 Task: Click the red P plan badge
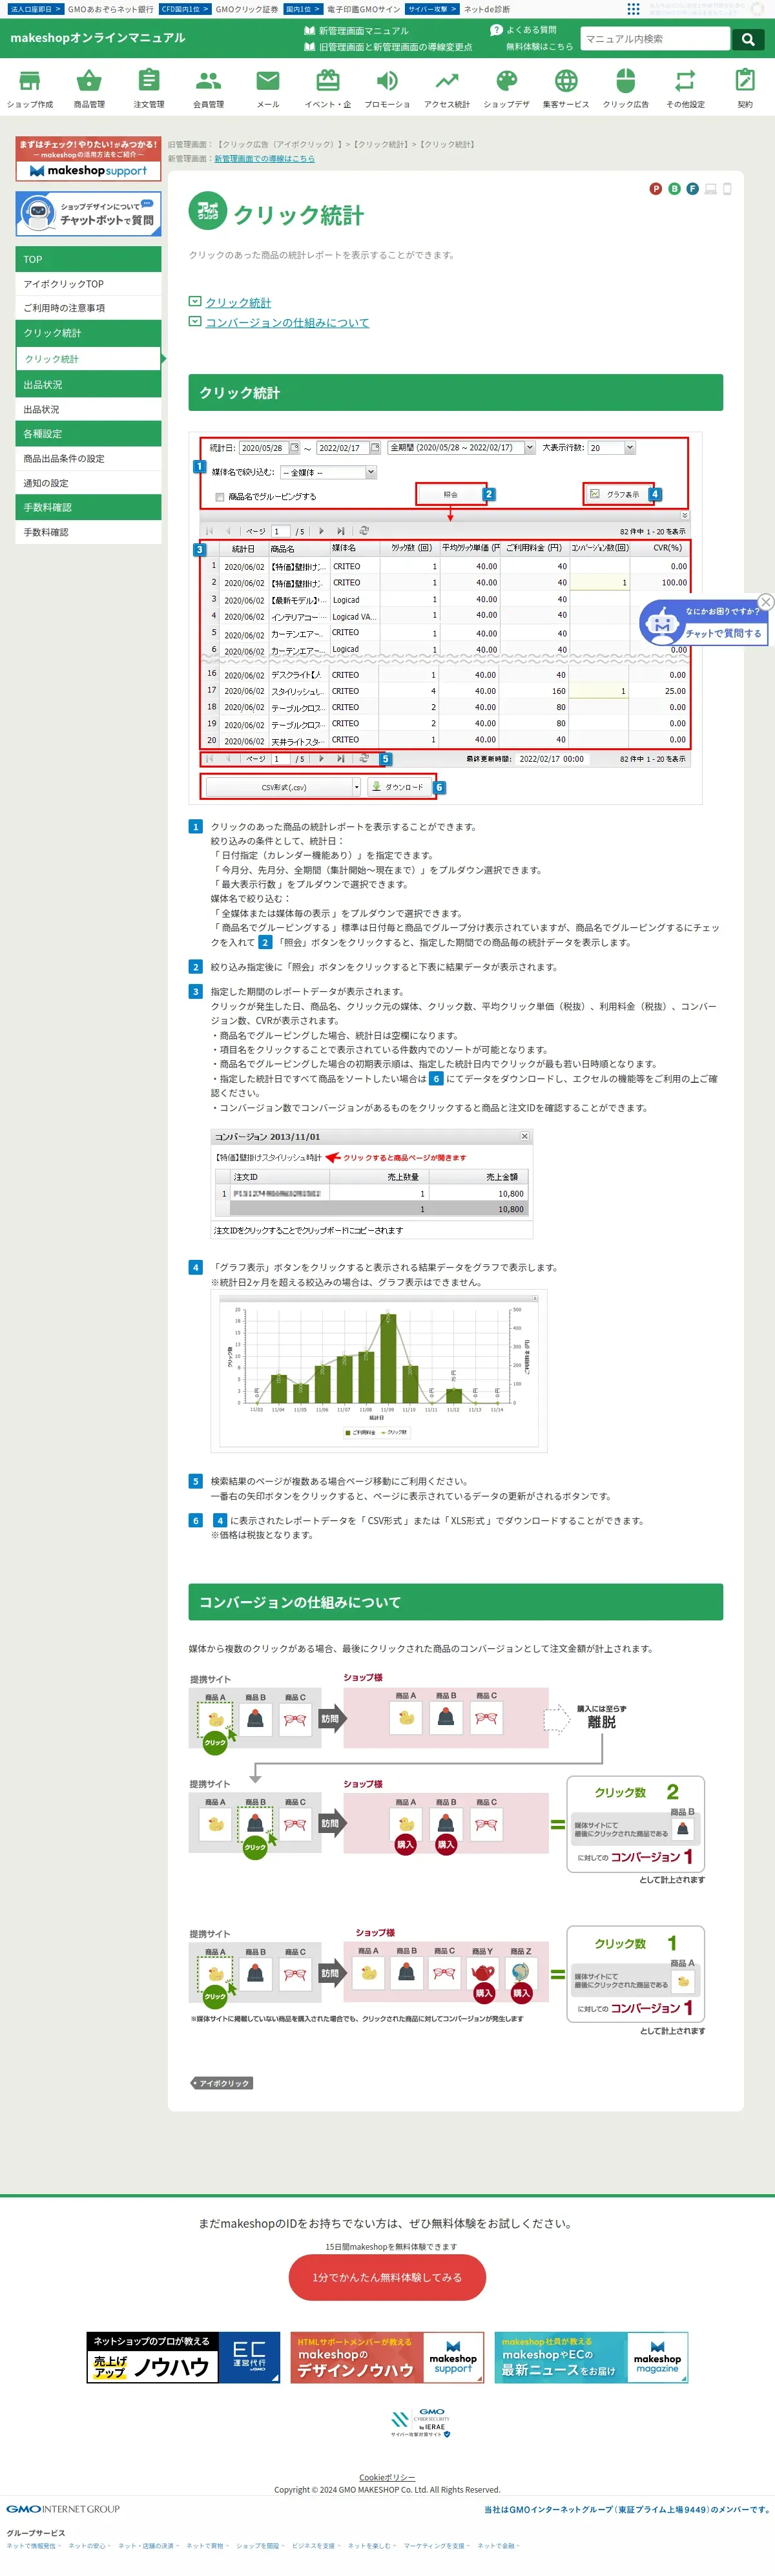656,188
